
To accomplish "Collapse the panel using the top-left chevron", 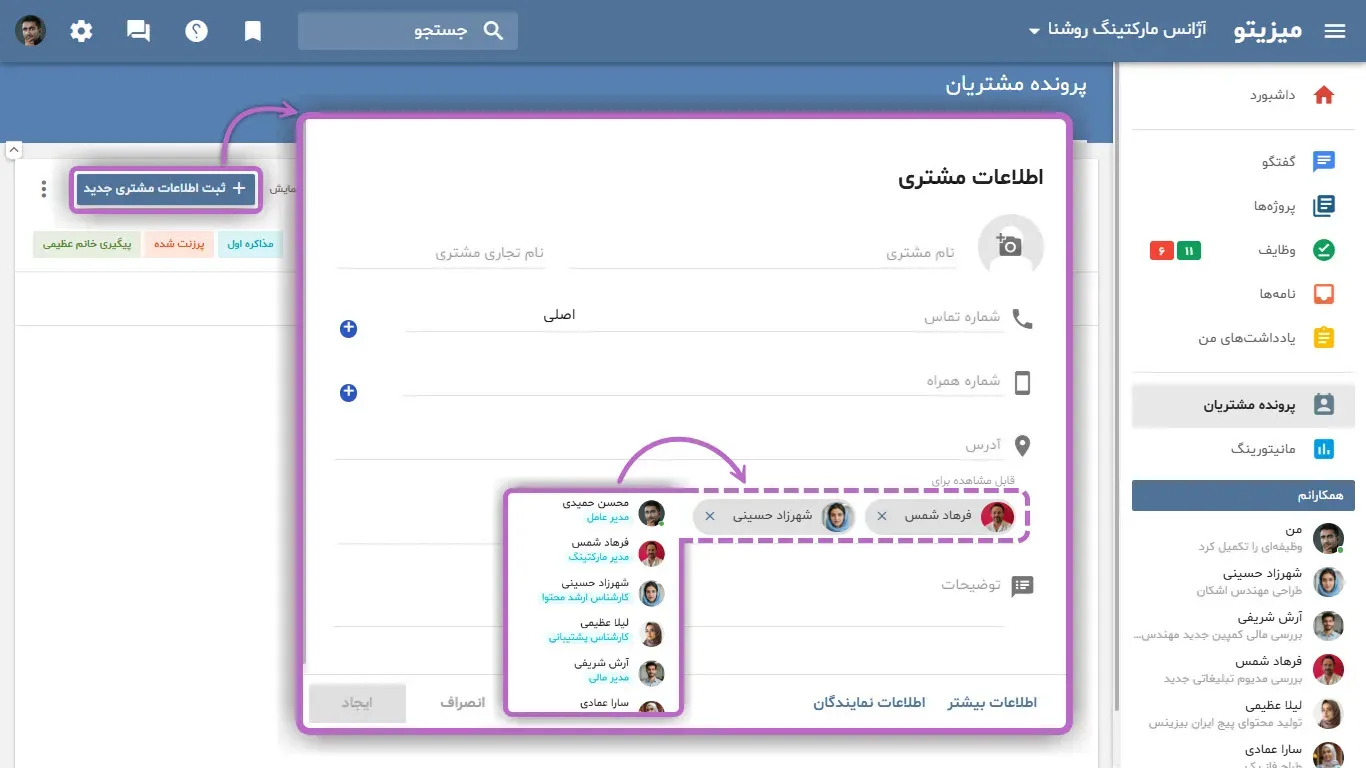I will pos(14,150).
